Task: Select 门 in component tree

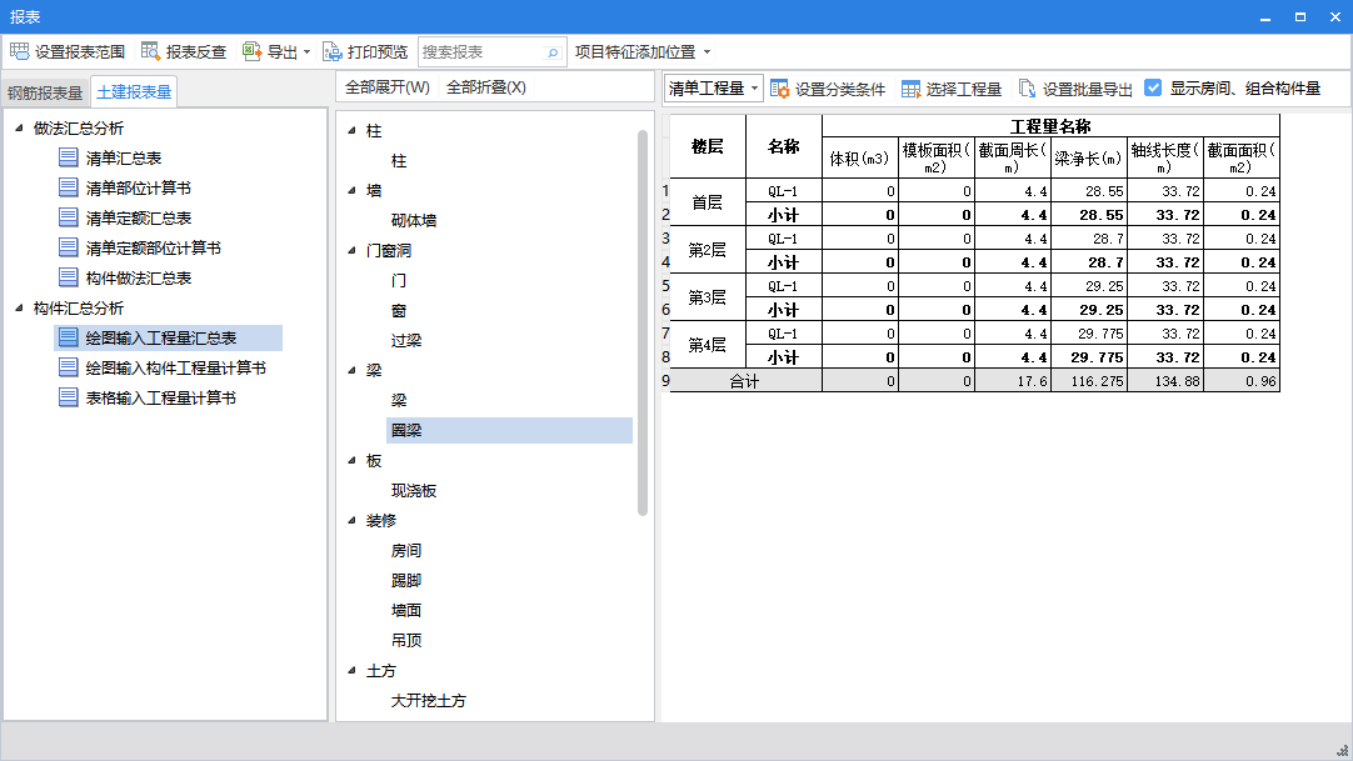Action: [x=399, y=280]
